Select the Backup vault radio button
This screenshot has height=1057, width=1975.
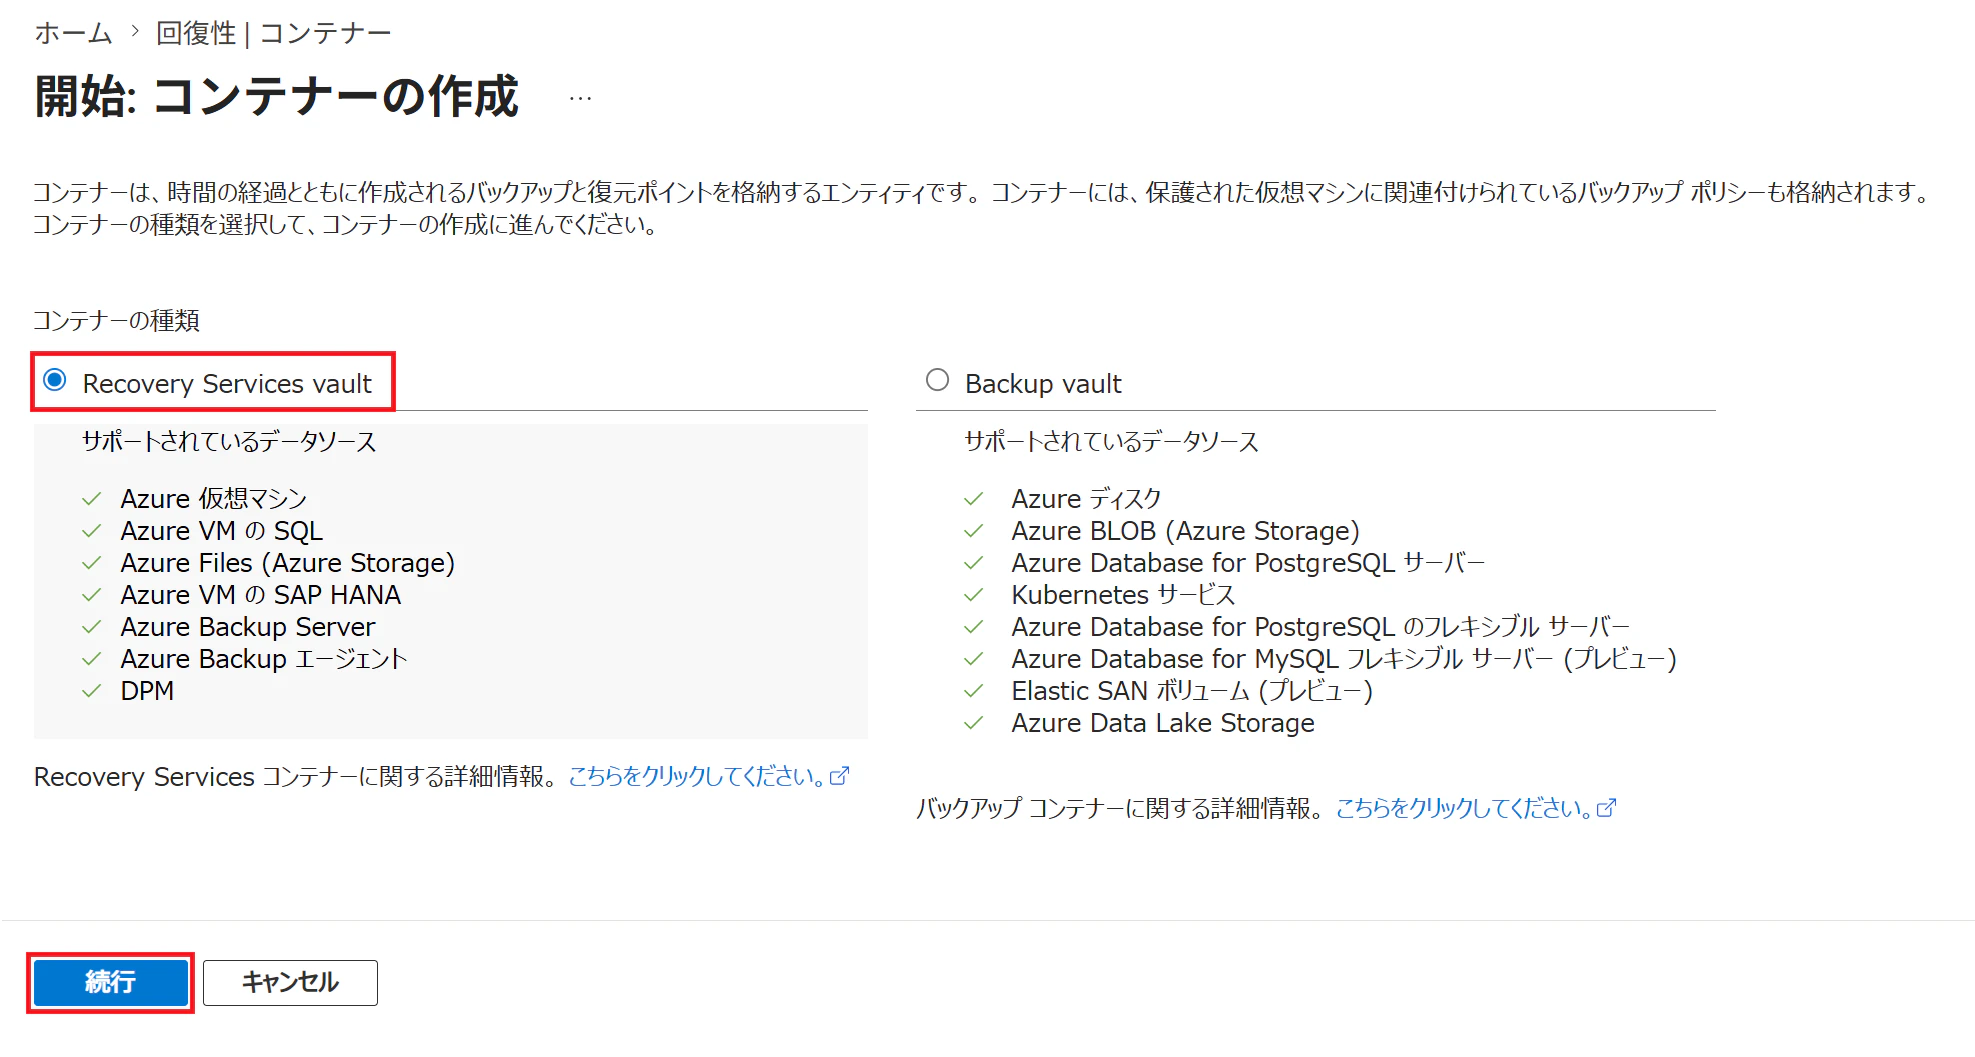click(x=937, y=380)
